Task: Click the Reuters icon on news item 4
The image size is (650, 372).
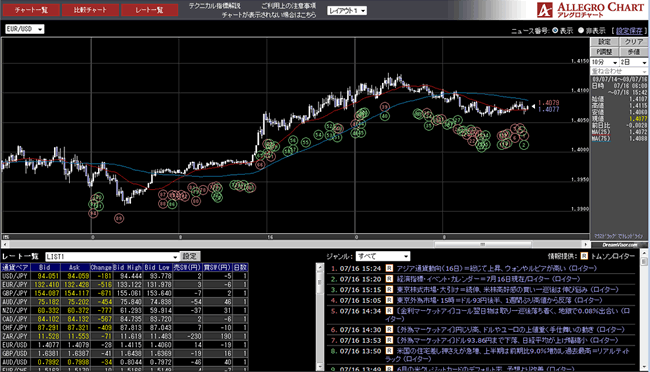Action: tap(389, 300)
